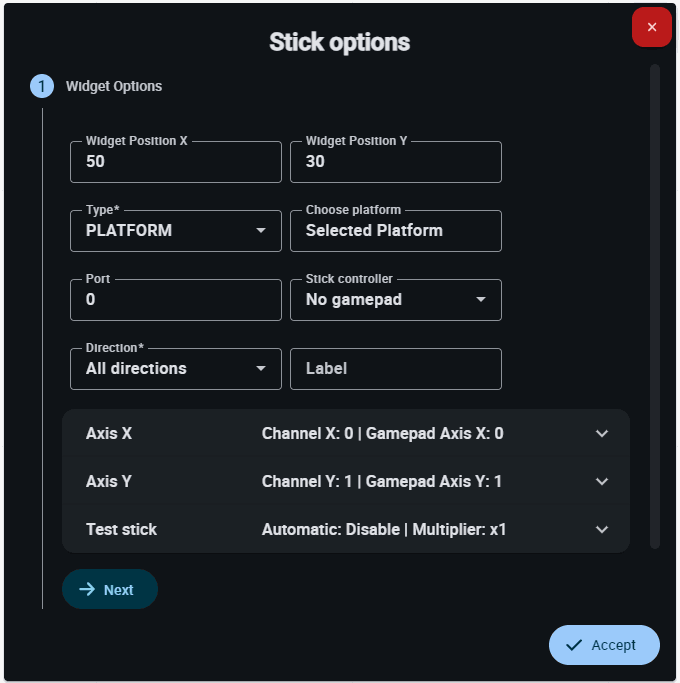The width and height of the screenshot is (680, 683).
Task: Click the Widget Position X field
Action: point(176,162)
